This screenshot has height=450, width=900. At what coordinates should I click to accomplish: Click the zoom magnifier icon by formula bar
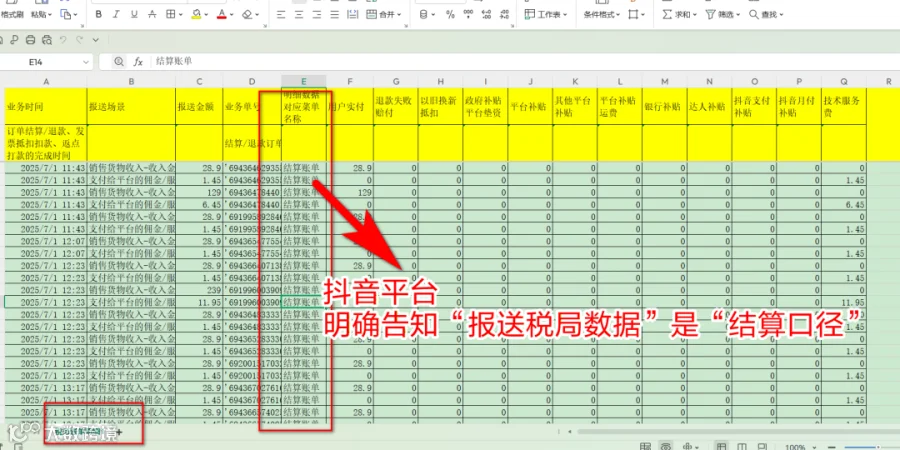(x=119, y=61)
